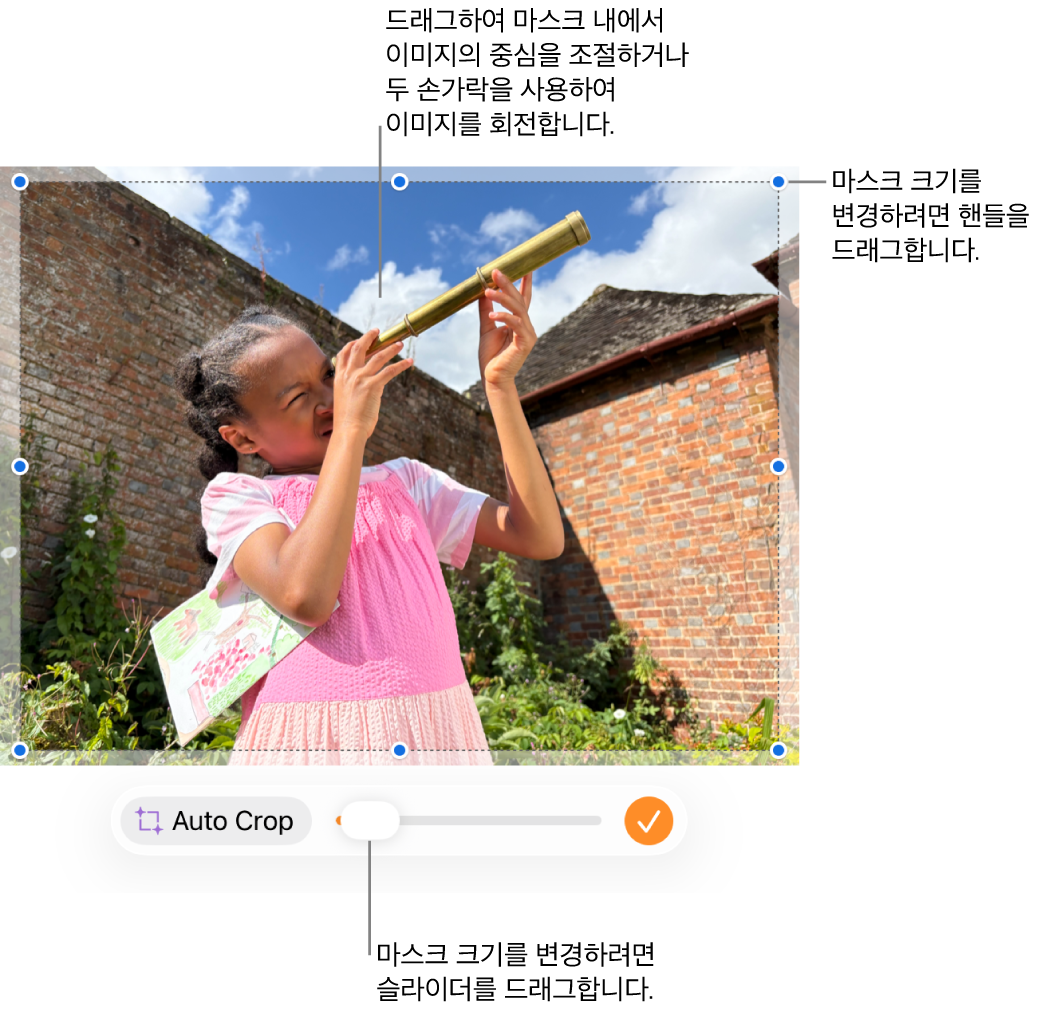Click the Auto Crop sparkle crop icon
The image size is (1045, 1013).
coord(149,821)
